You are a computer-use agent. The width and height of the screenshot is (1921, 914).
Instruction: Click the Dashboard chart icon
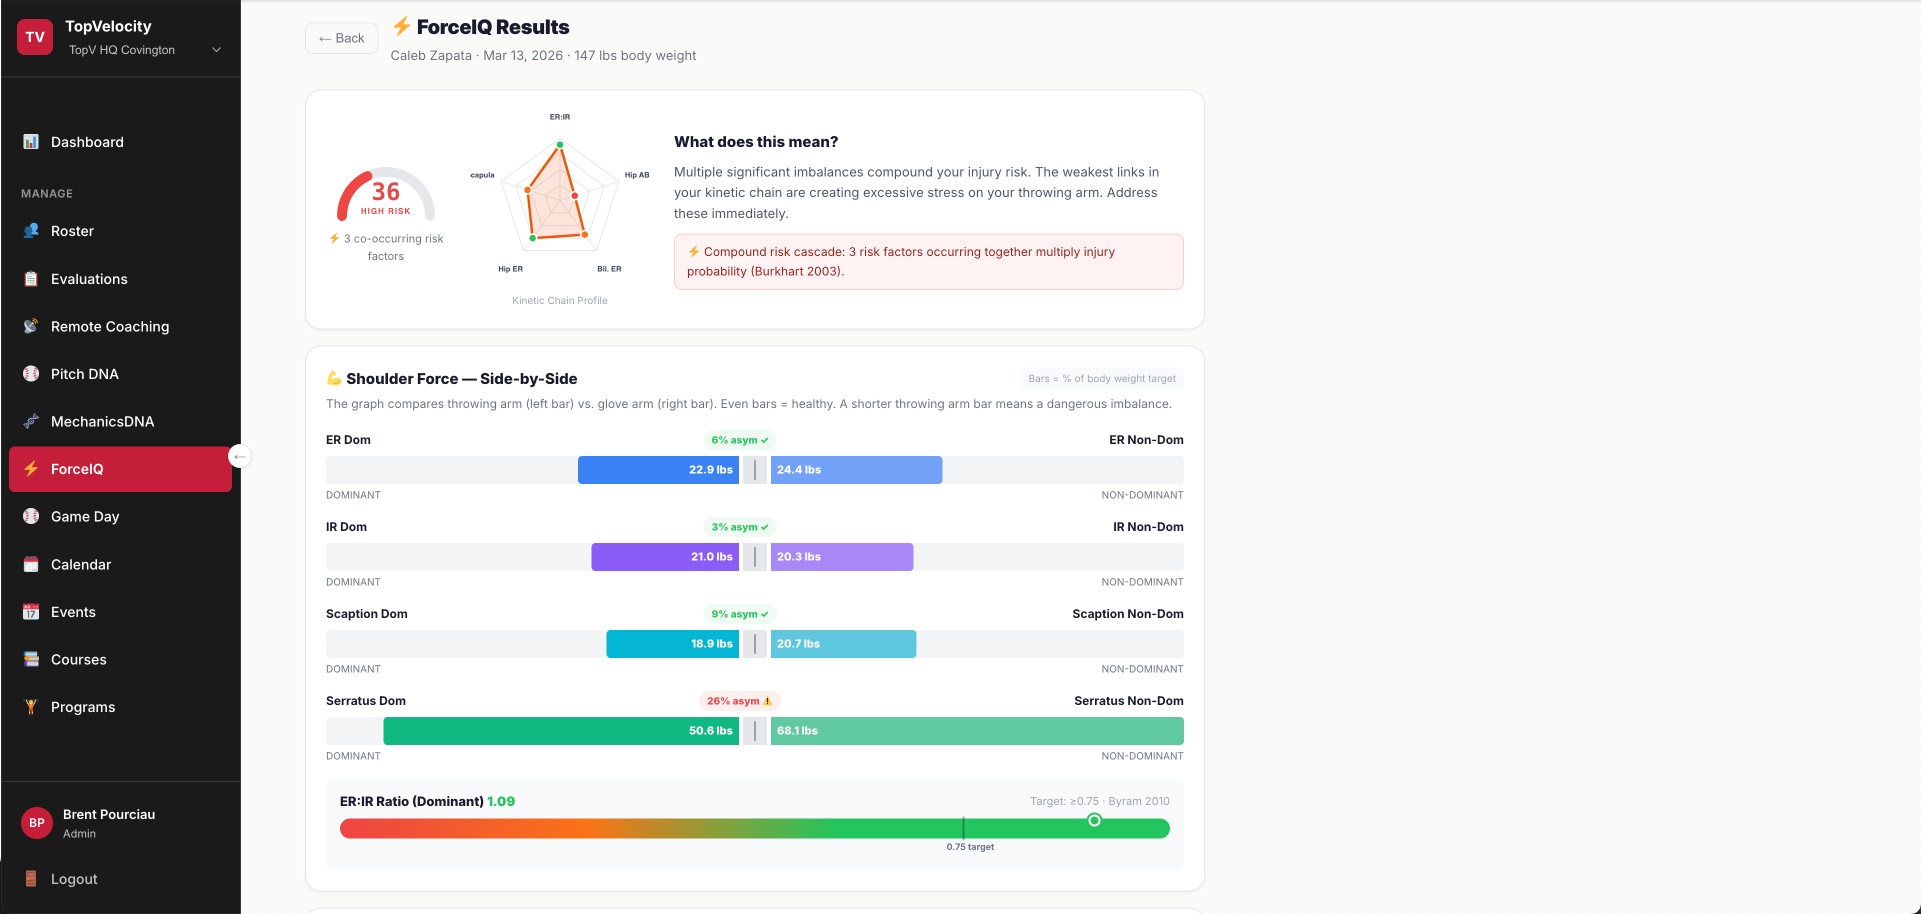(31, 142)
